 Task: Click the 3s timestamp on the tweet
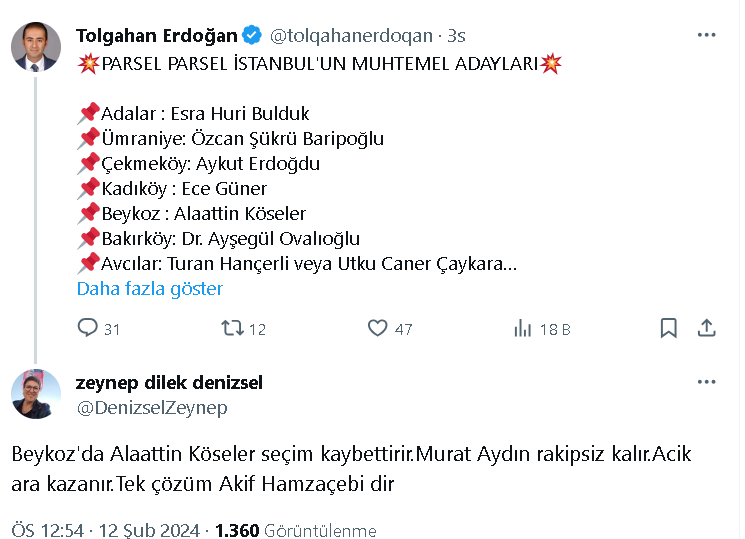click(456, 36)
